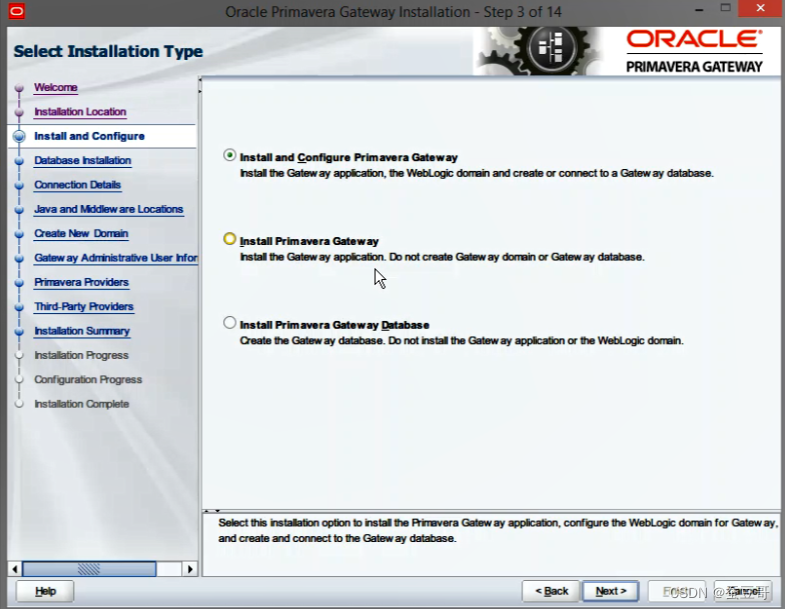Image resolution: width=785 pixels, height=609 pixels.
Task: Click the Third-Party Providers bullet icon
Action: tap(19, 307)
